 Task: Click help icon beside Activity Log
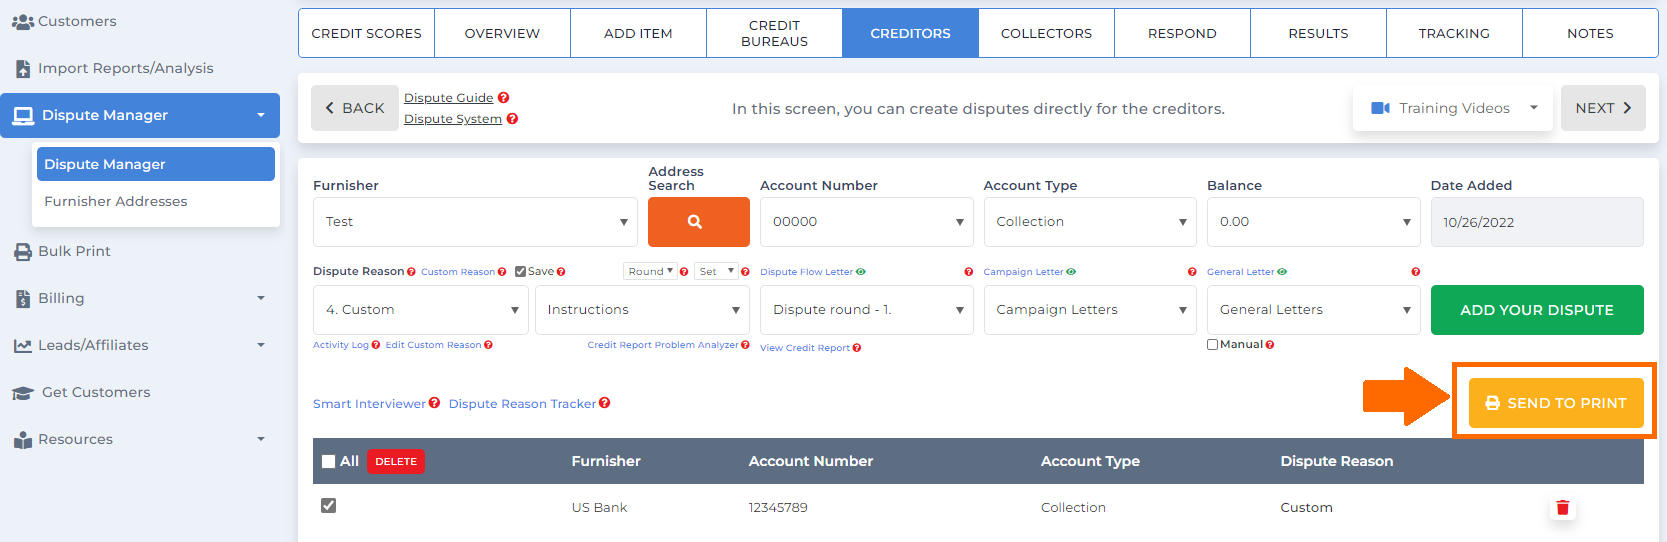click(376, 345)
